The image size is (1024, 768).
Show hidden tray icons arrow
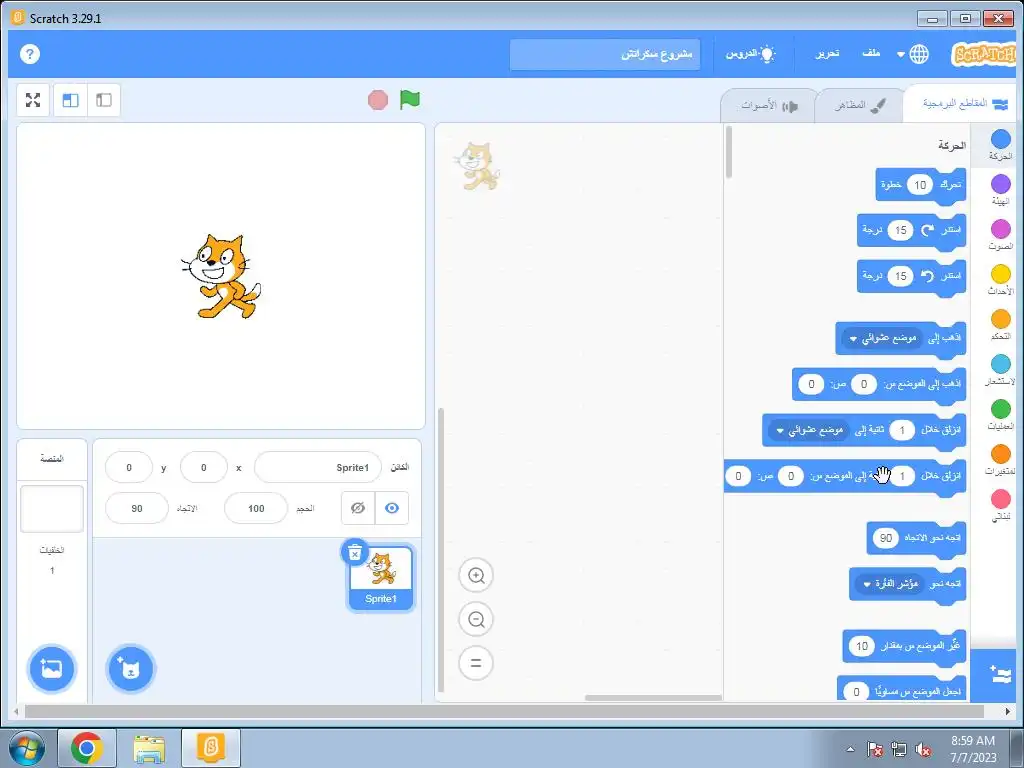(x=850, y=750)
